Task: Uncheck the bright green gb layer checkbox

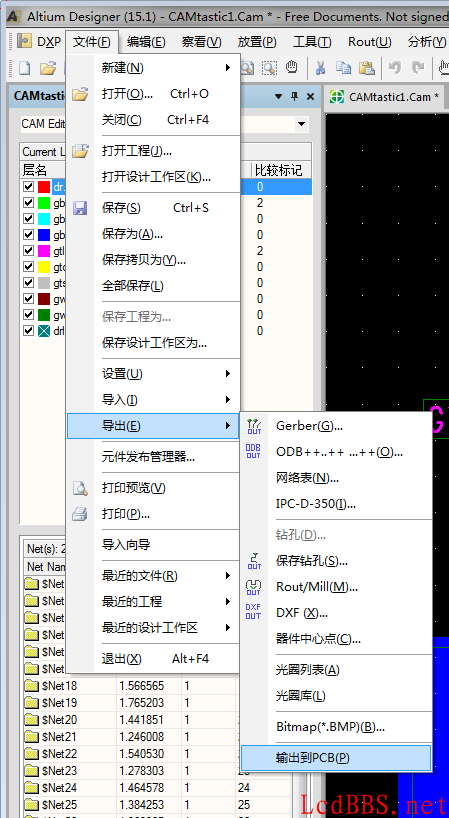Action: (x=28, y=203)
